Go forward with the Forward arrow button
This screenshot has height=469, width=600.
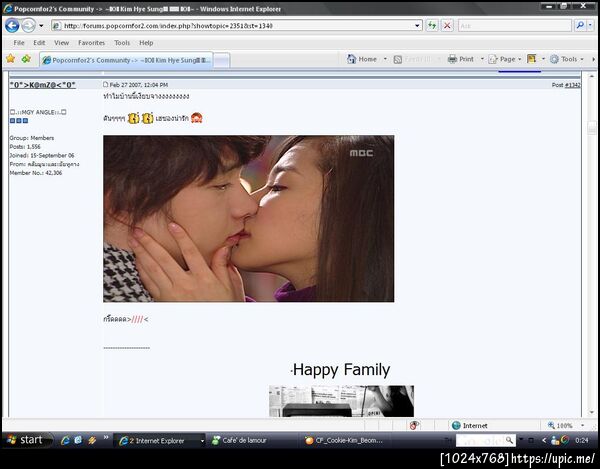point(29,26)
